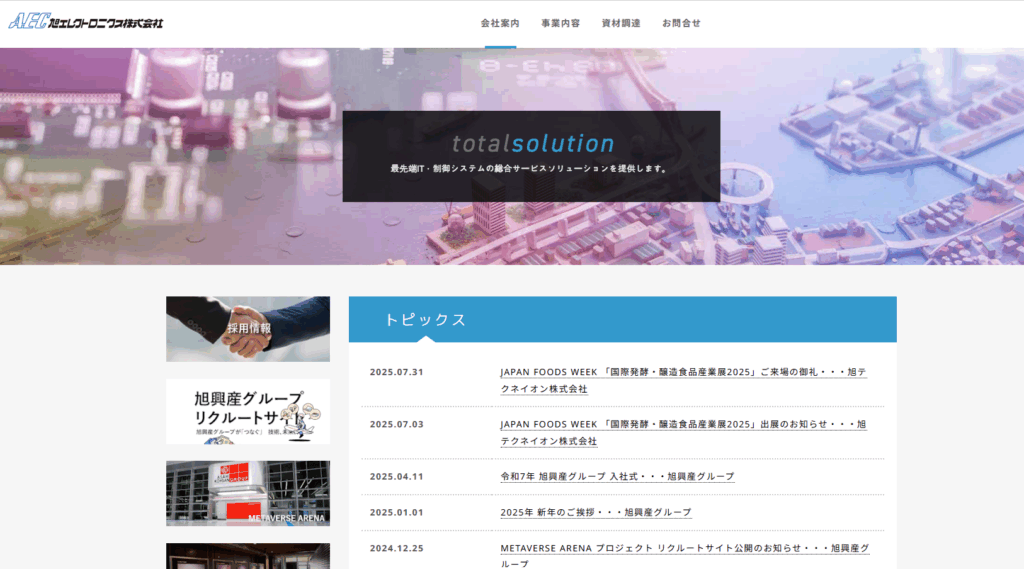Select 資材調達 in the top navigation
The width and height of the screenshot is (1024, 569).
pos(621,23)
